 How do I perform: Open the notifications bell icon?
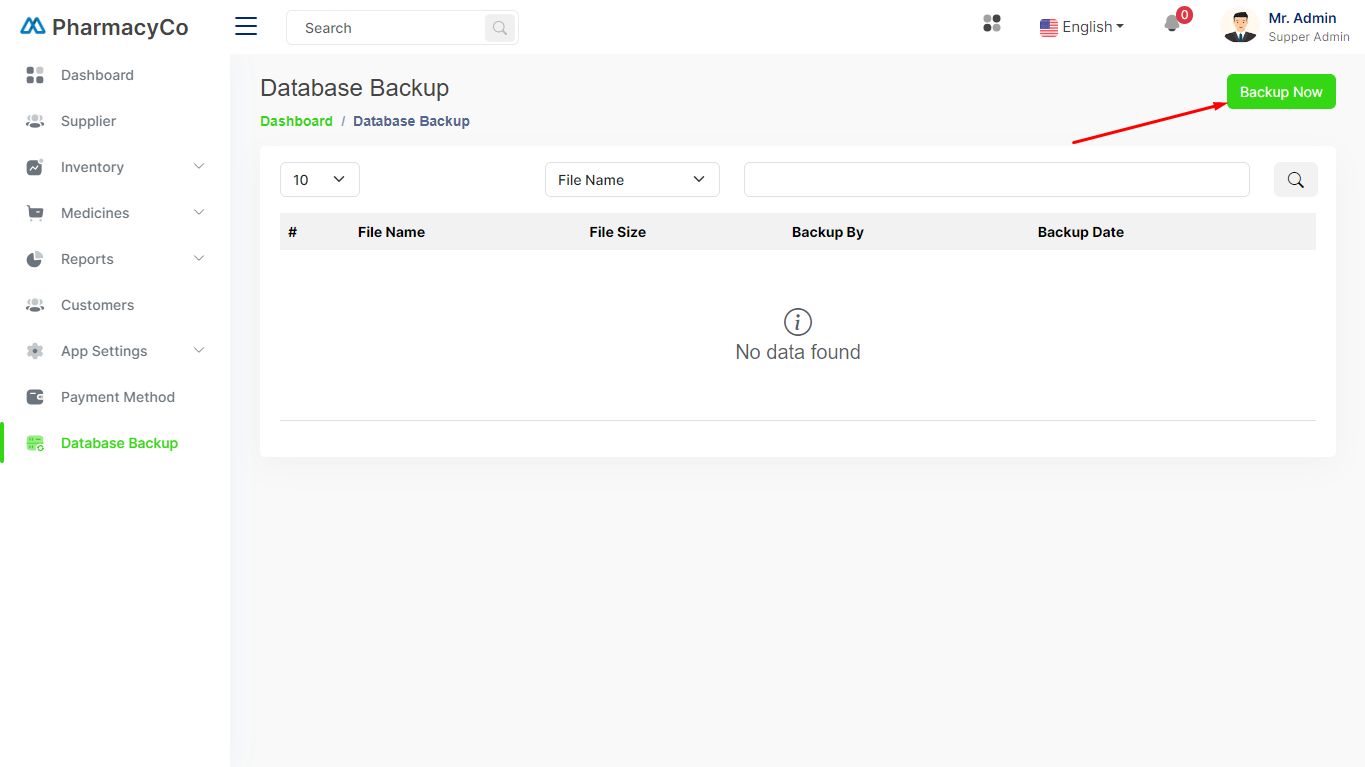1173,25
